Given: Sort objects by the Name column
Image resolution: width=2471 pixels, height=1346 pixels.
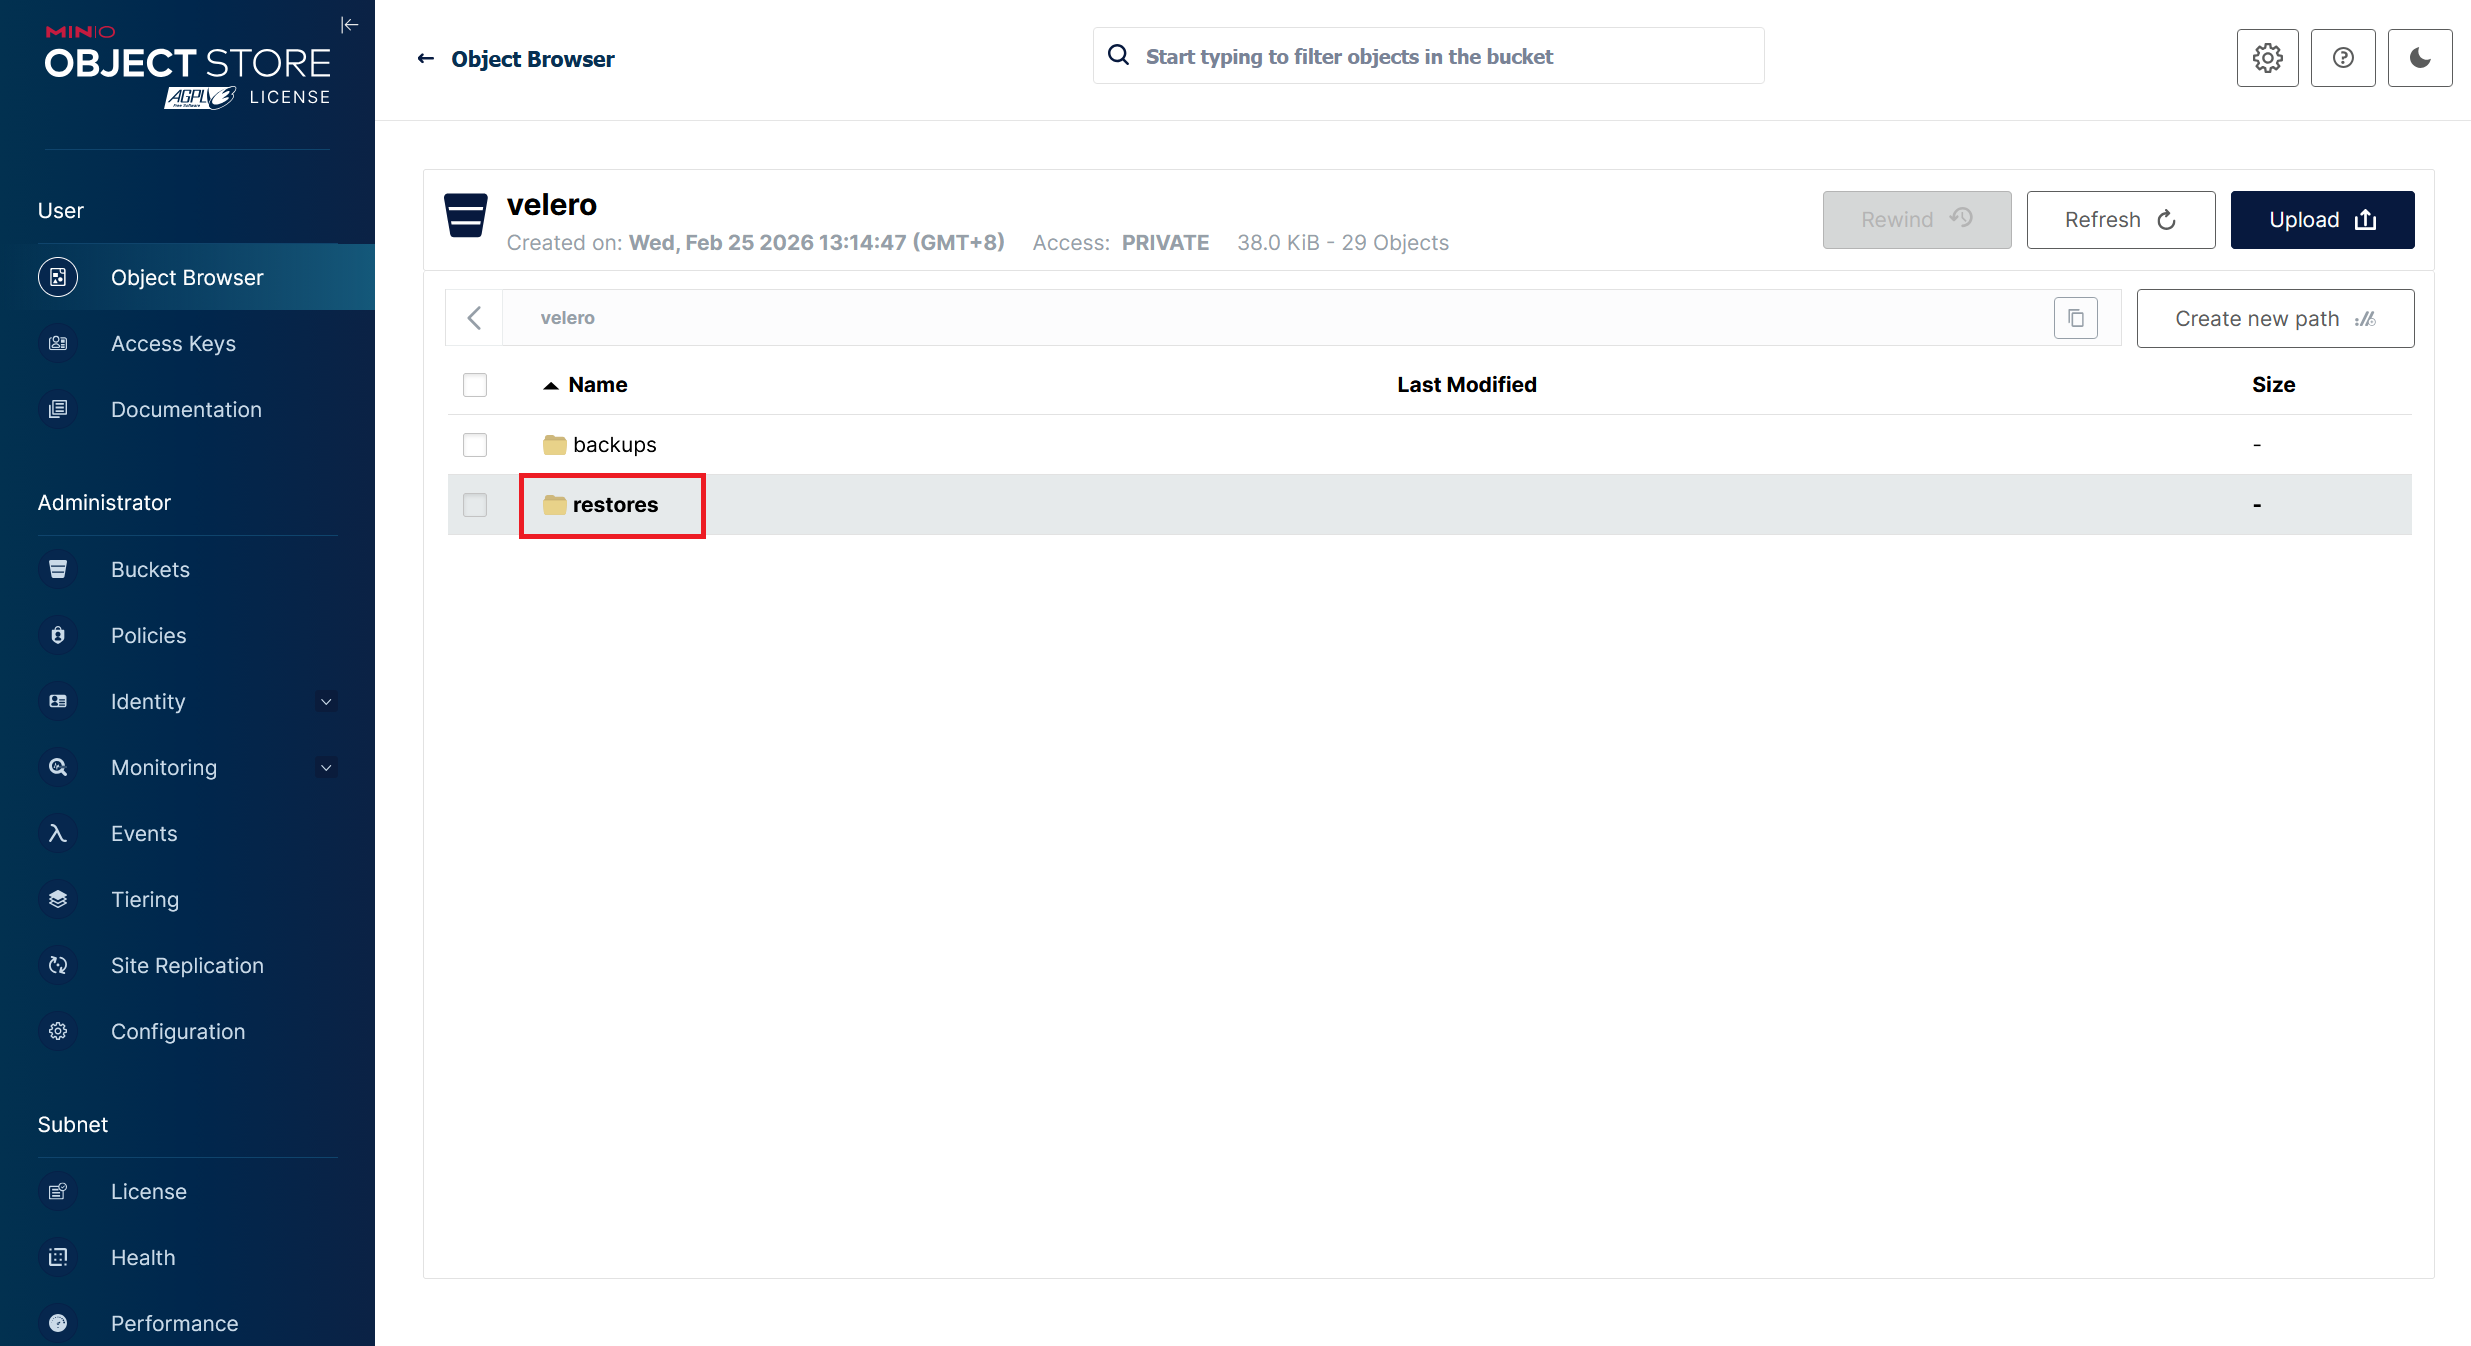Looking at the screenshot, I should [597, 385].
